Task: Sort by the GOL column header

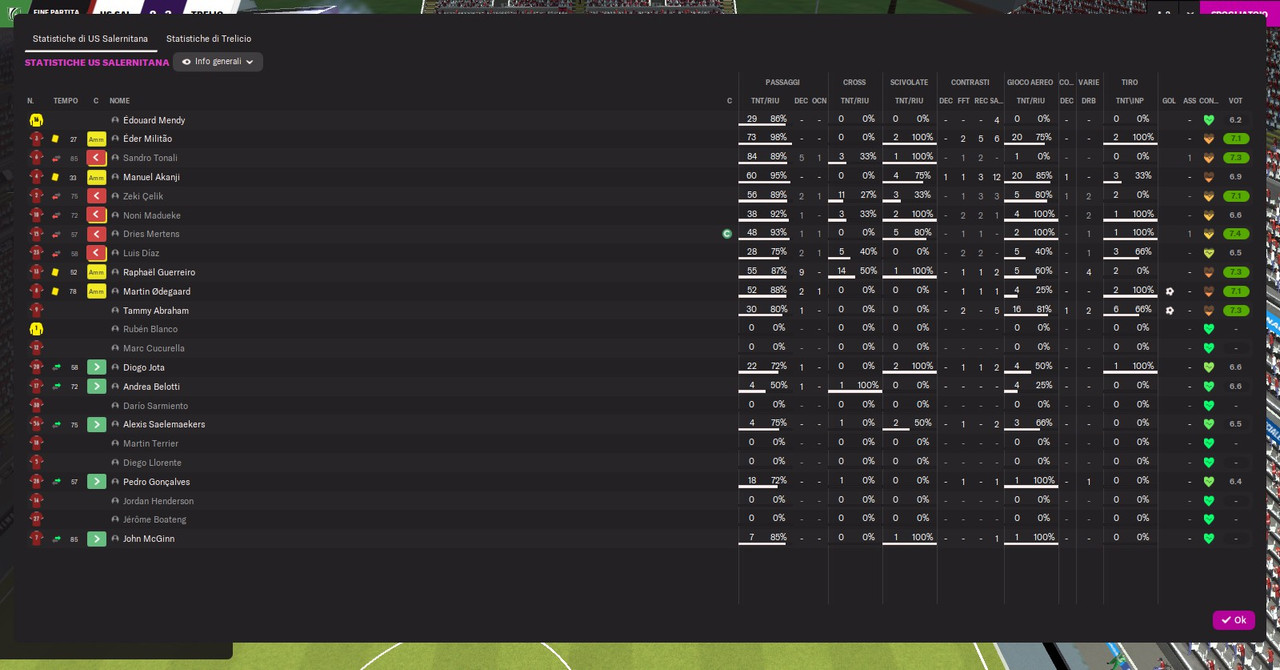Action: (1169, 101)
